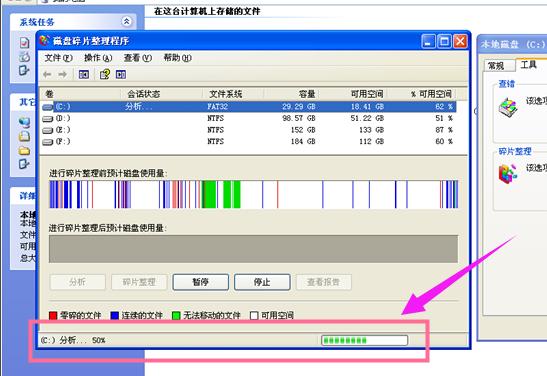
Task: Click the 133 GB free space cell
Action: pyautogui.click(x=372, y=130)
